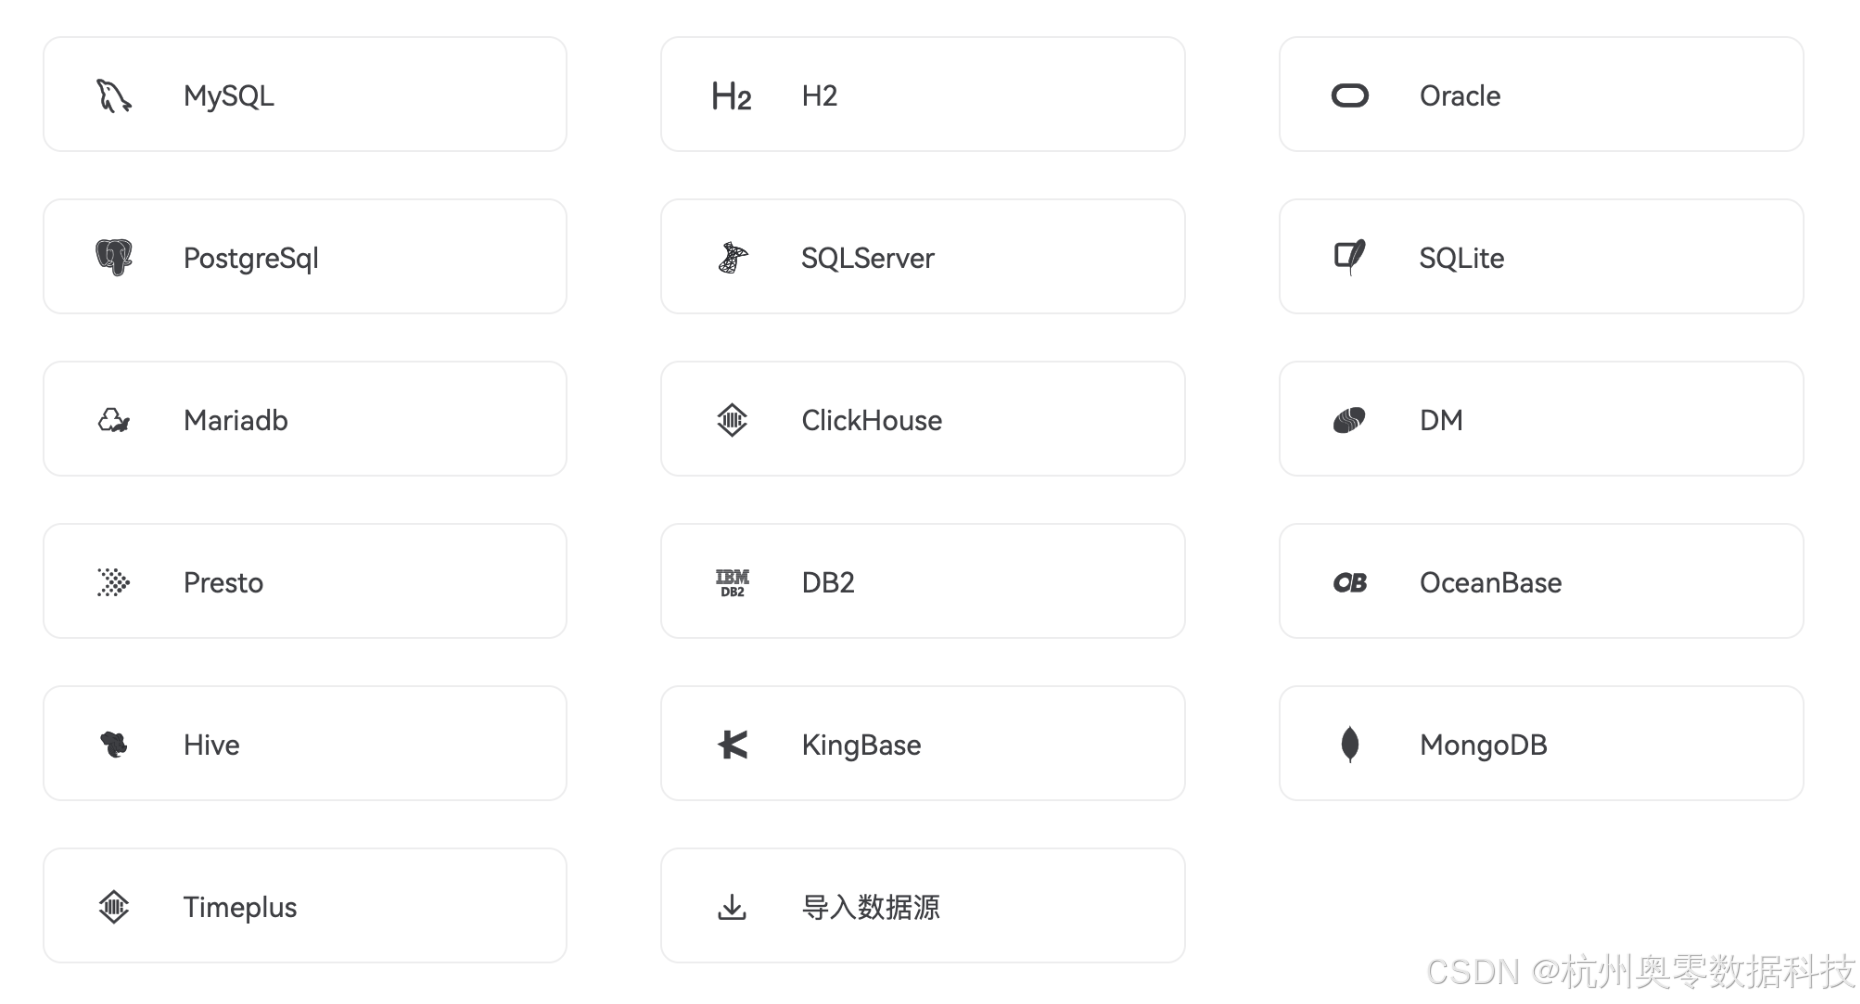Select the PostgreSql text label
This screenshot has width=1860, height=1004.
tap(251, 259)
